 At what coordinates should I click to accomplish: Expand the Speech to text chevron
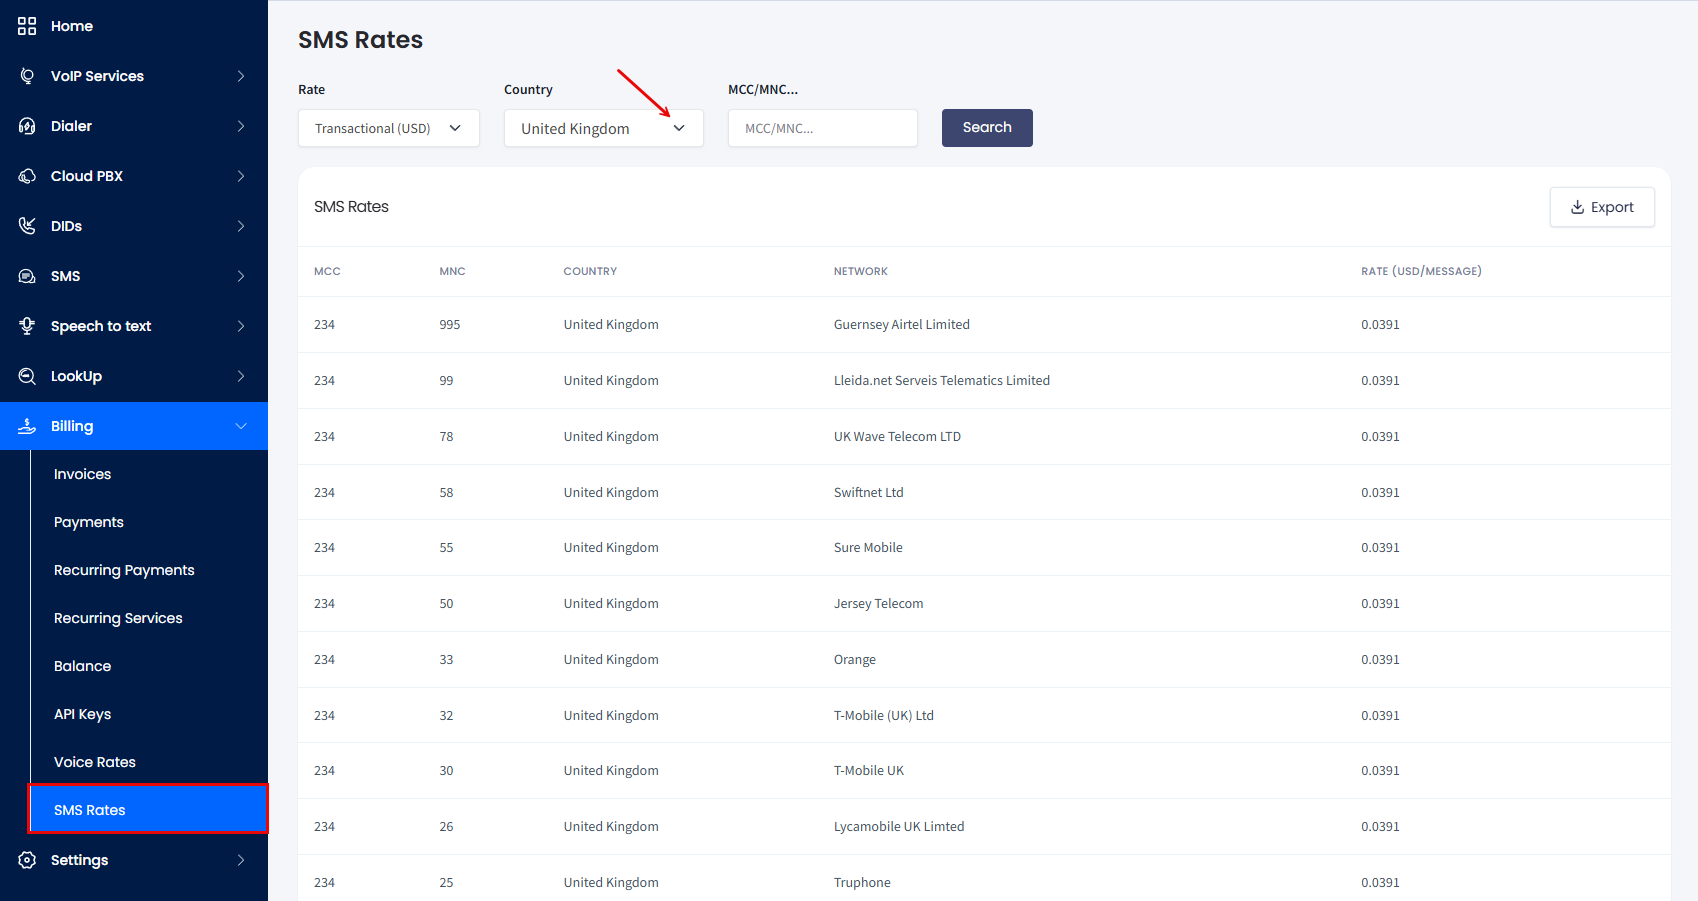[x=241, y=326]
